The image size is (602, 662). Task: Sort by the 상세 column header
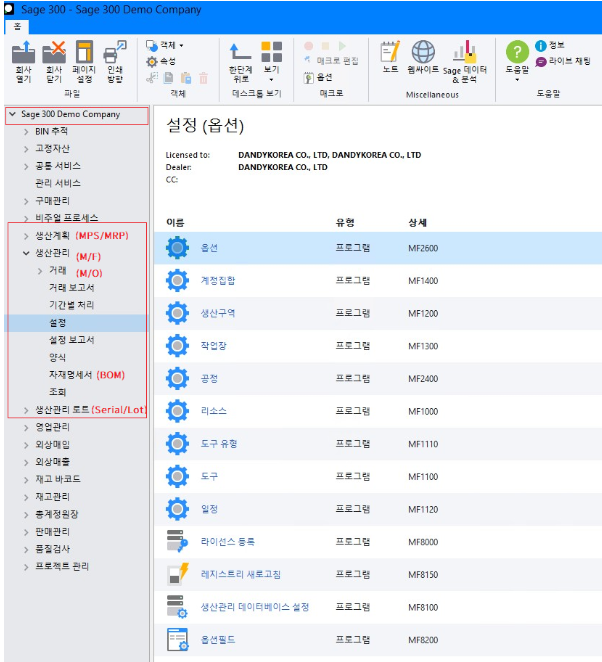coord(417,222)
